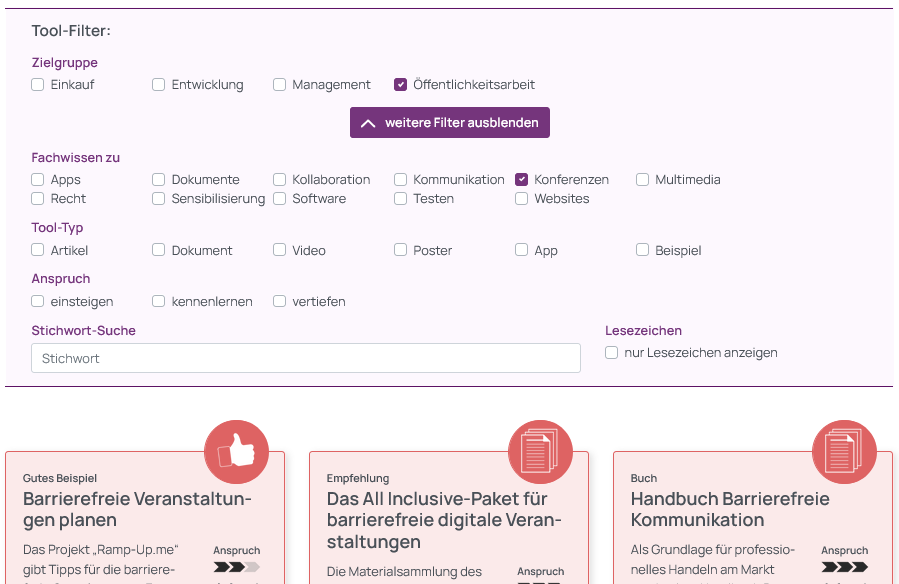Click the document icon on Handbuch Barrierefreie Kommunikation card
The width and height of the screenshot is (899, 584).
pos(844,452)
